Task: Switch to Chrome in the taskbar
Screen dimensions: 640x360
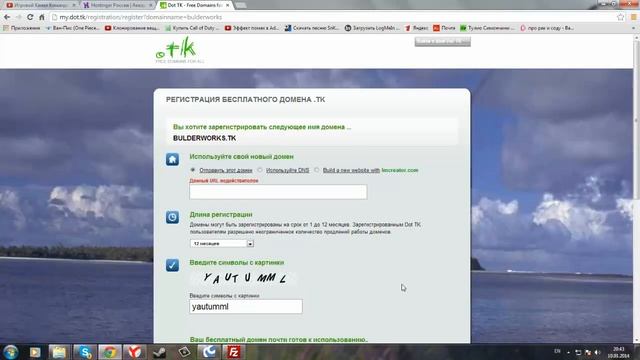Action: pos(109,352)
